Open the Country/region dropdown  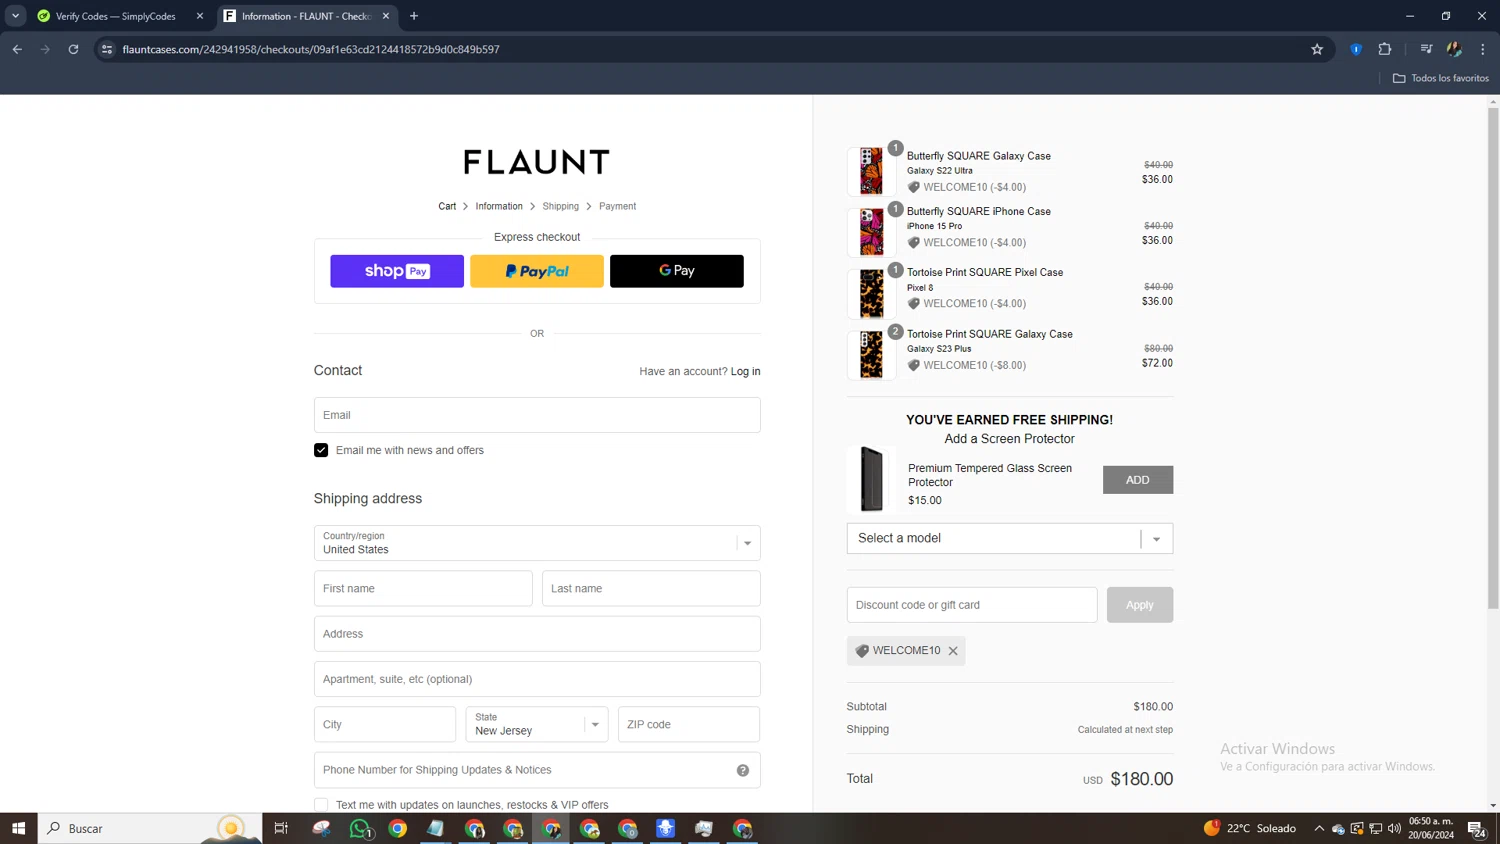click(x=537, y=543)
